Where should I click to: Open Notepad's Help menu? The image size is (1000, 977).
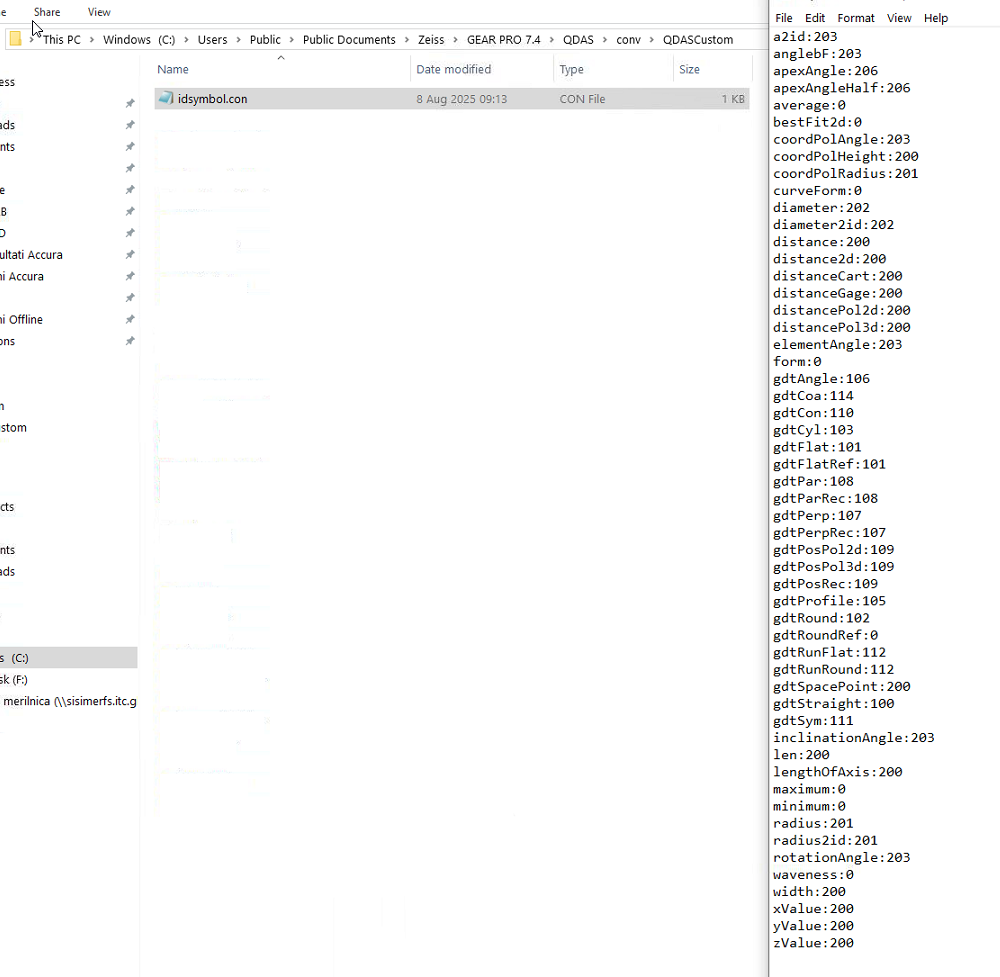936,18
